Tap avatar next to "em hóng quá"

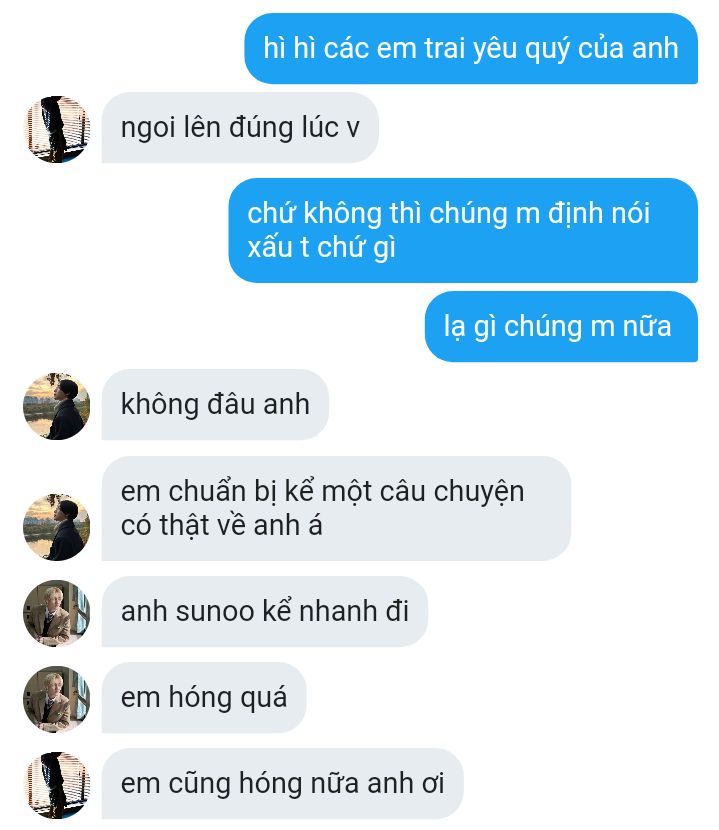coord(57,699)
